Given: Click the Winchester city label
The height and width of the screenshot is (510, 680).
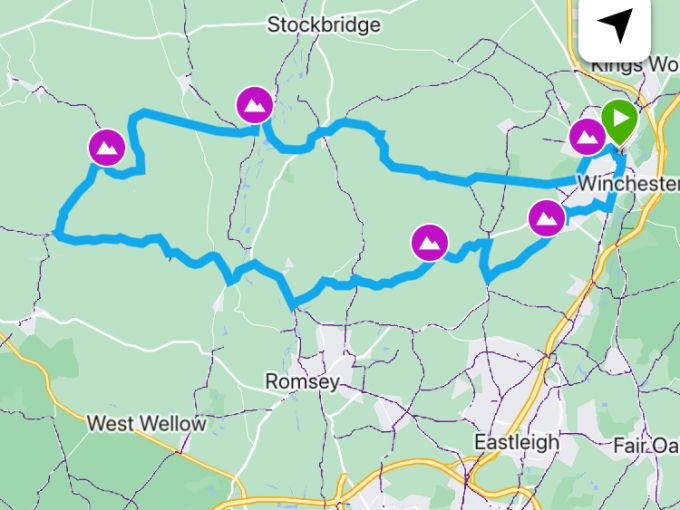Looking at the screenshot, I should click(x=629, y=183).
